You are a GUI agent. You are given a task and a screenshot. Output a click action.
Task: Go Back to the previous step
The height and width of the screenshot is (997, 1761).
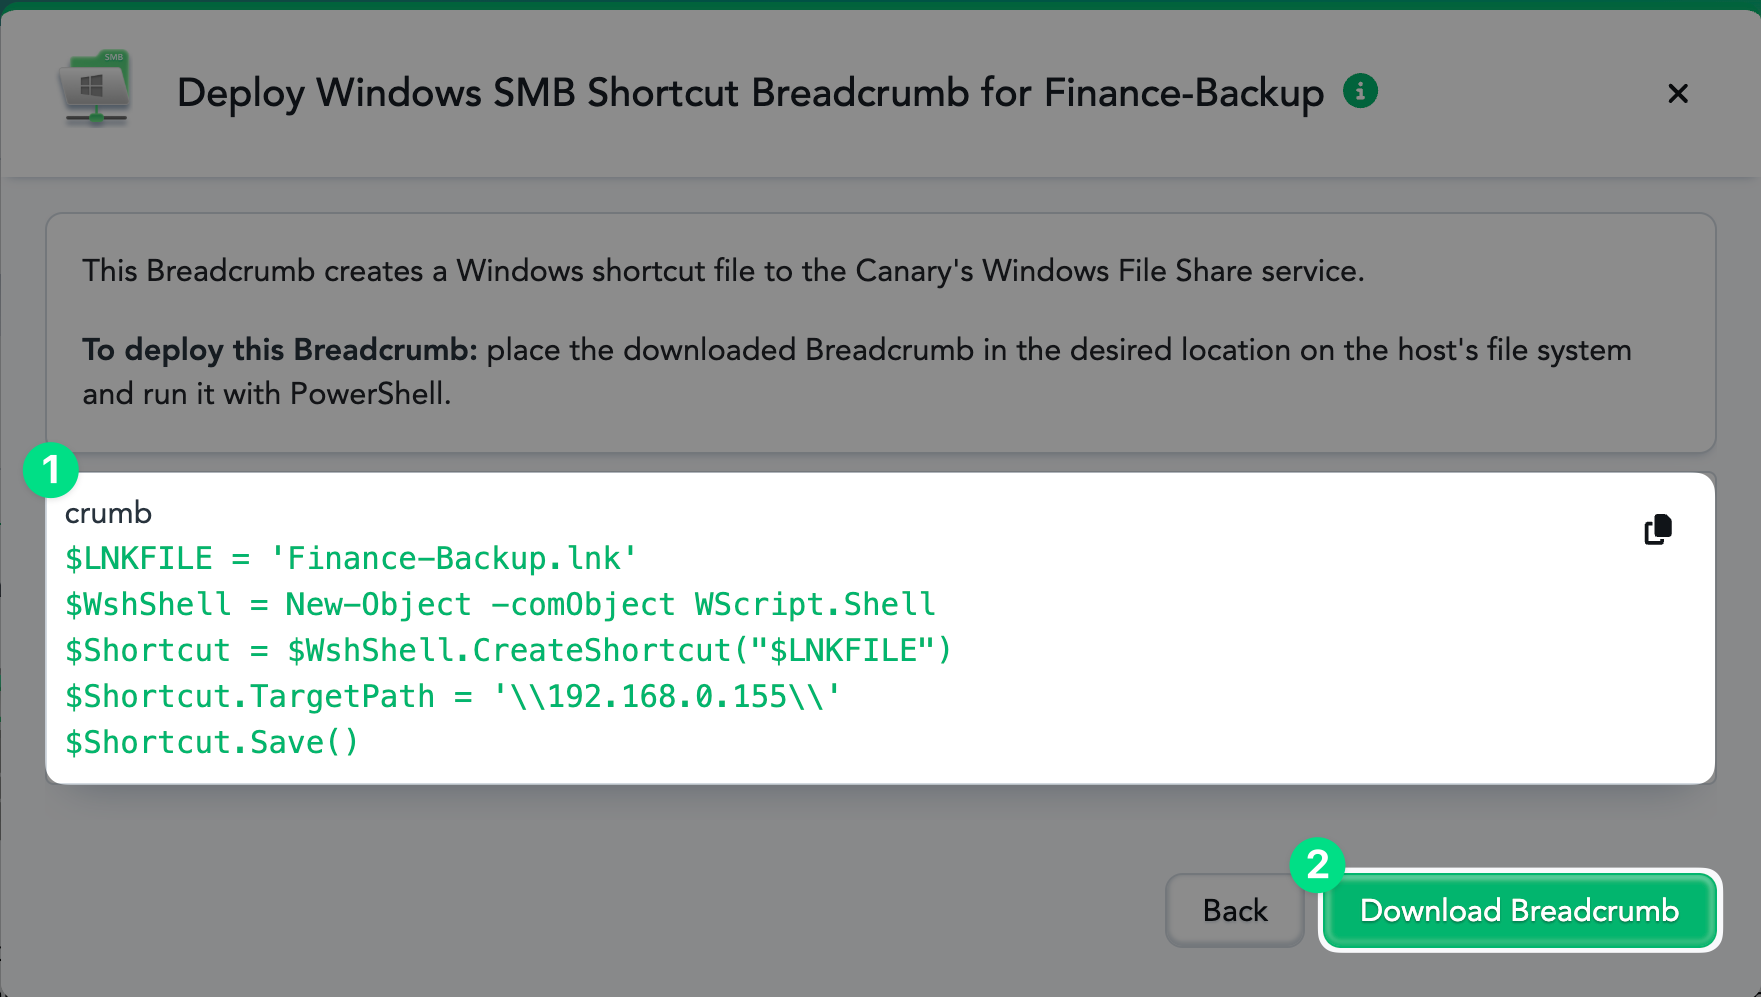coord(1235,910)
